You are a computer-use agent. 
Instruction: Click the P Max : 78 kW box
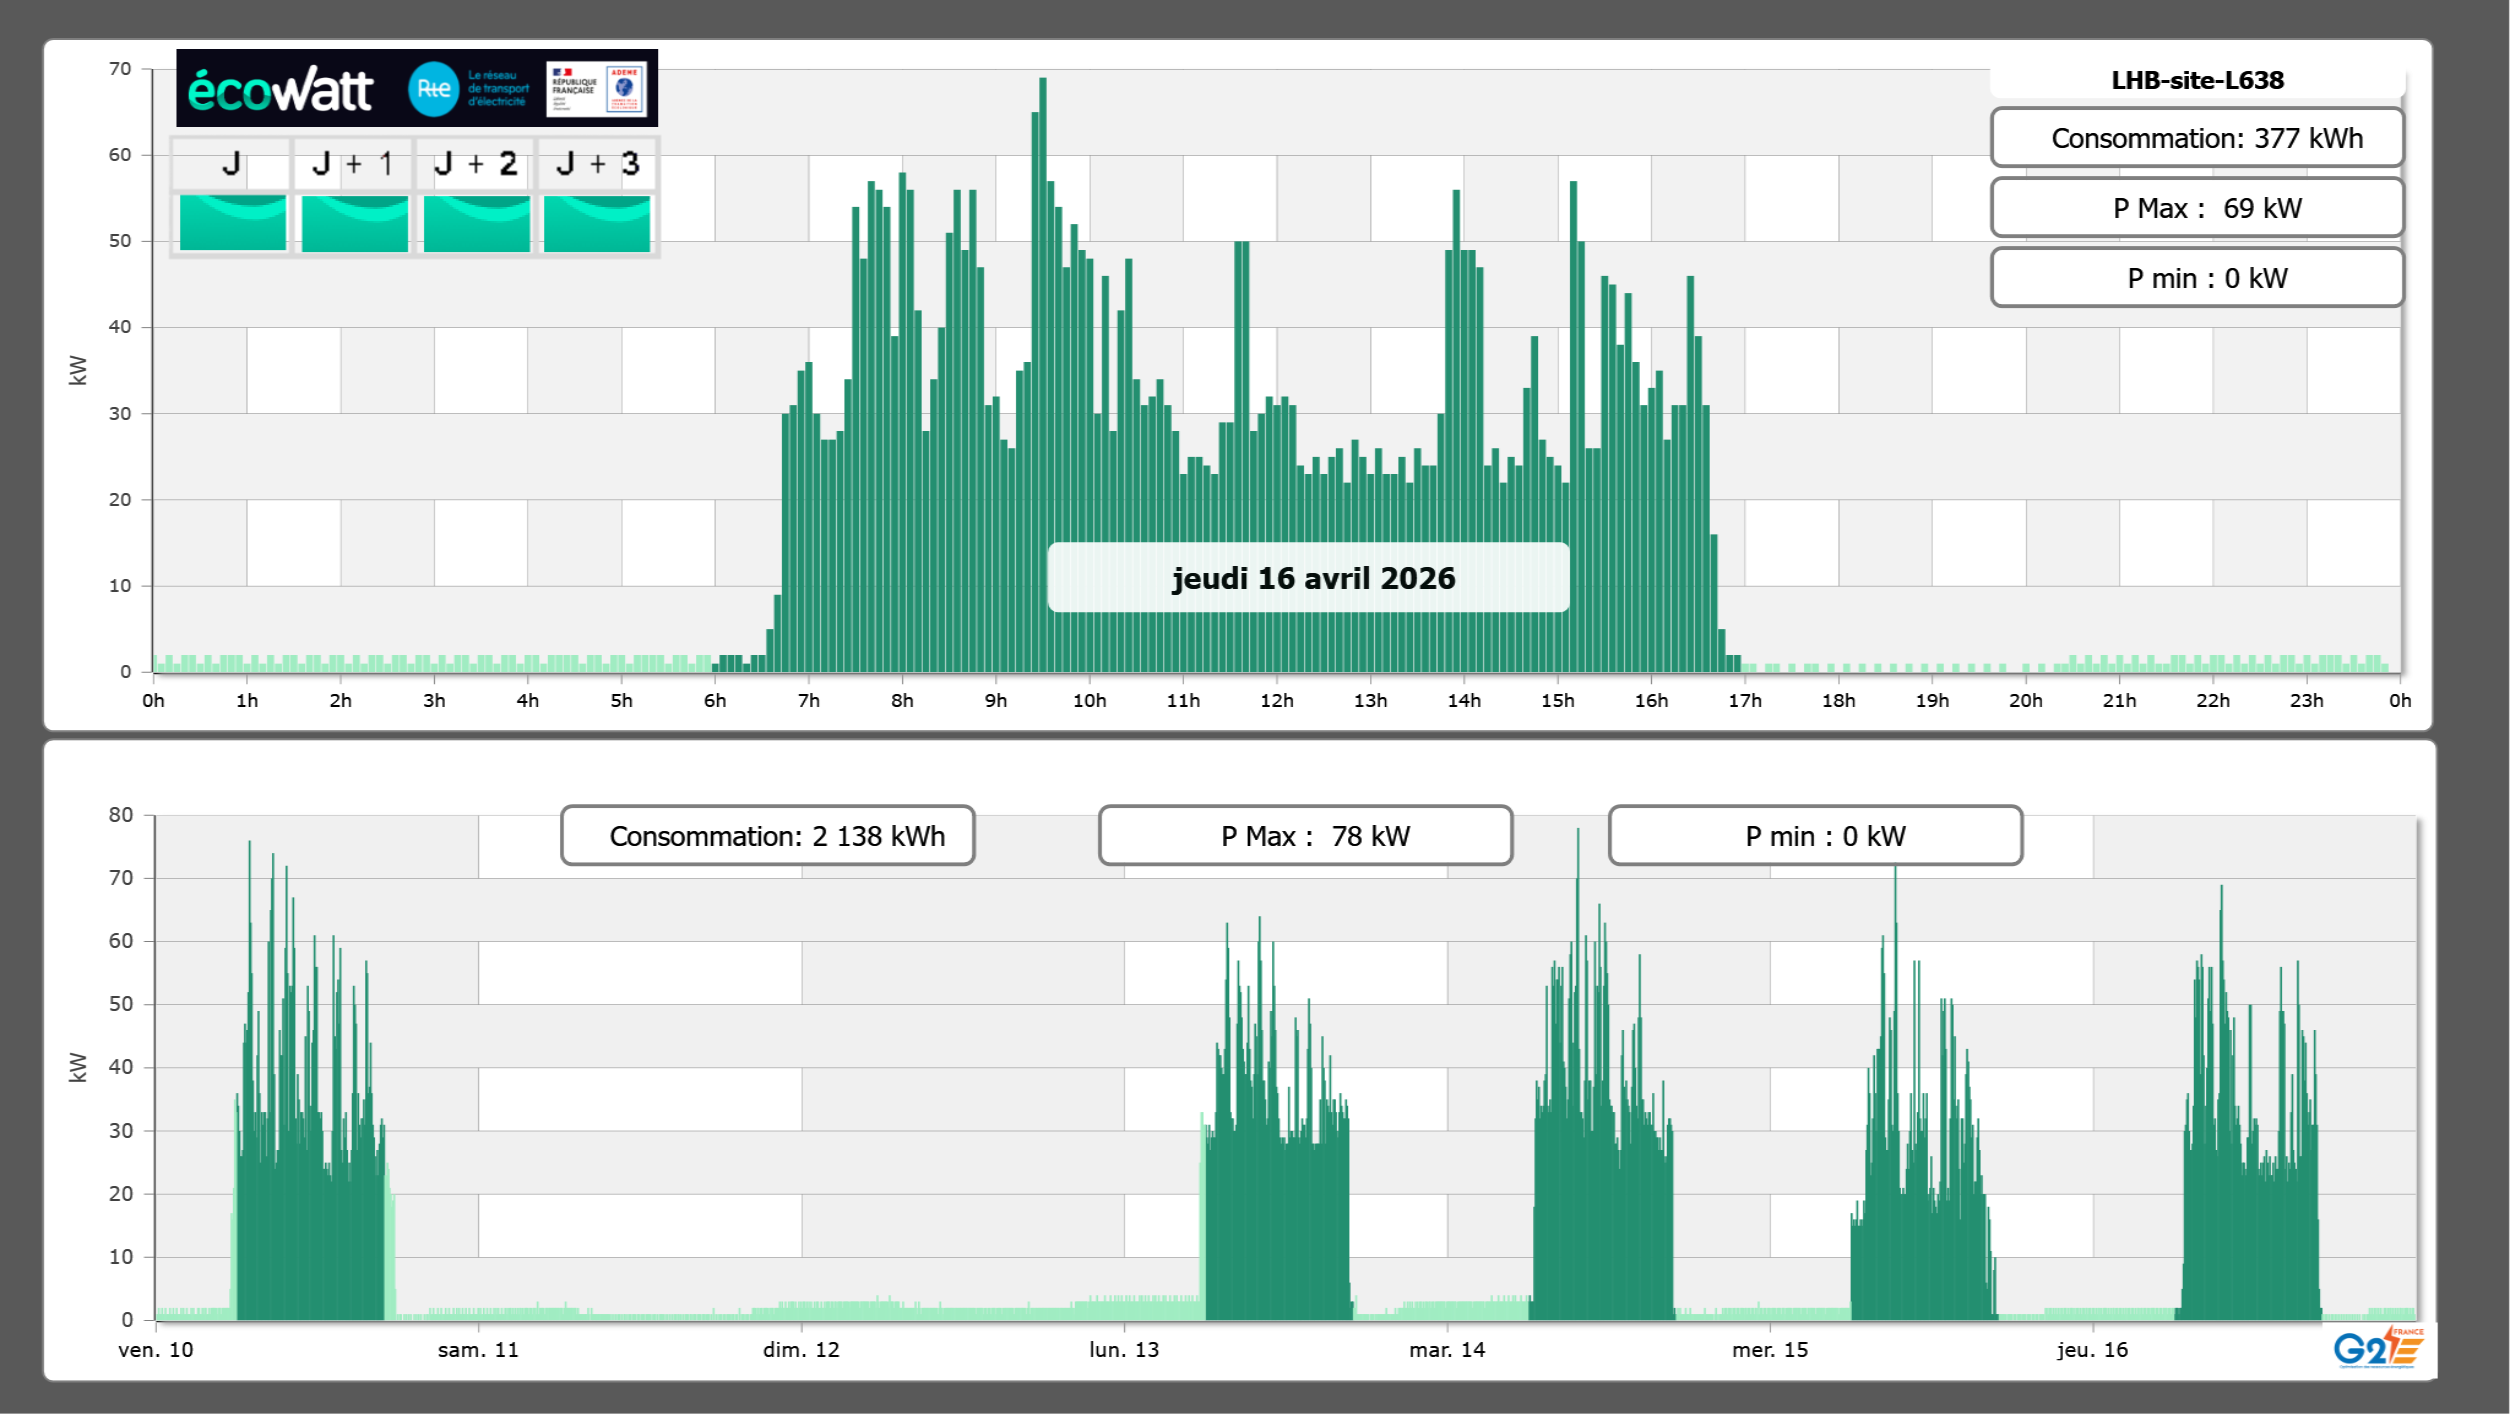pos(1305,836)
